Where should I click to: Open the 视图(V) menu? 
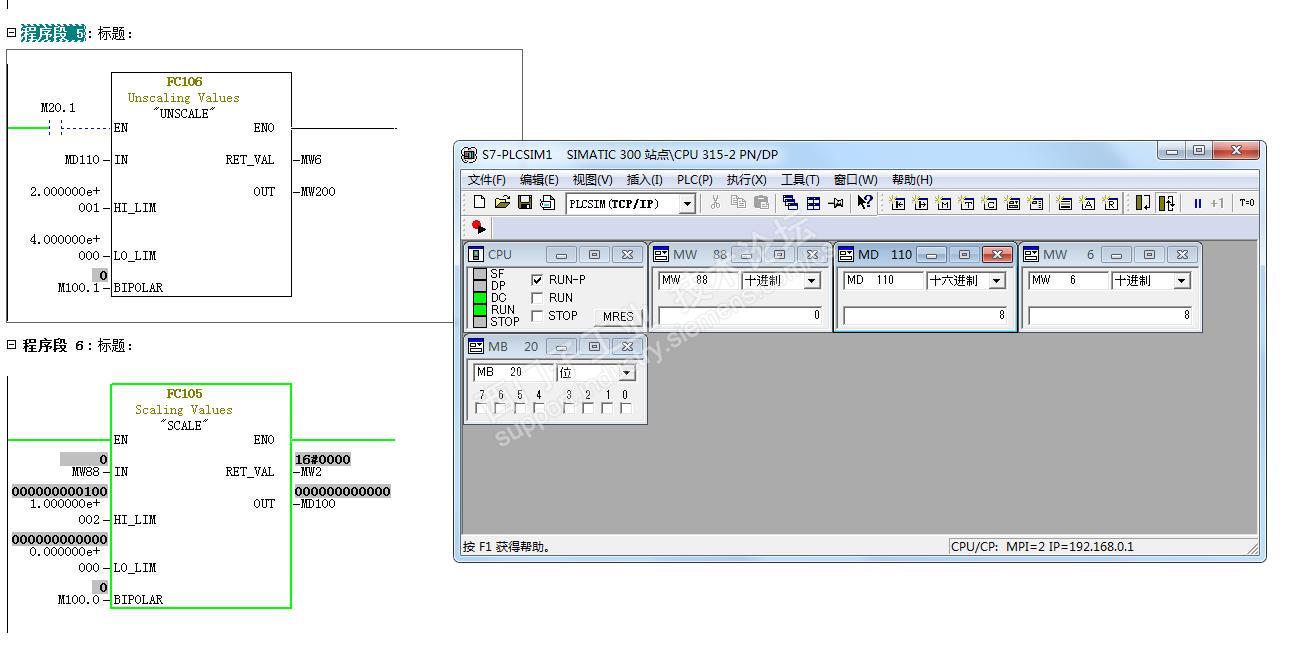click(x=592, y=180)
